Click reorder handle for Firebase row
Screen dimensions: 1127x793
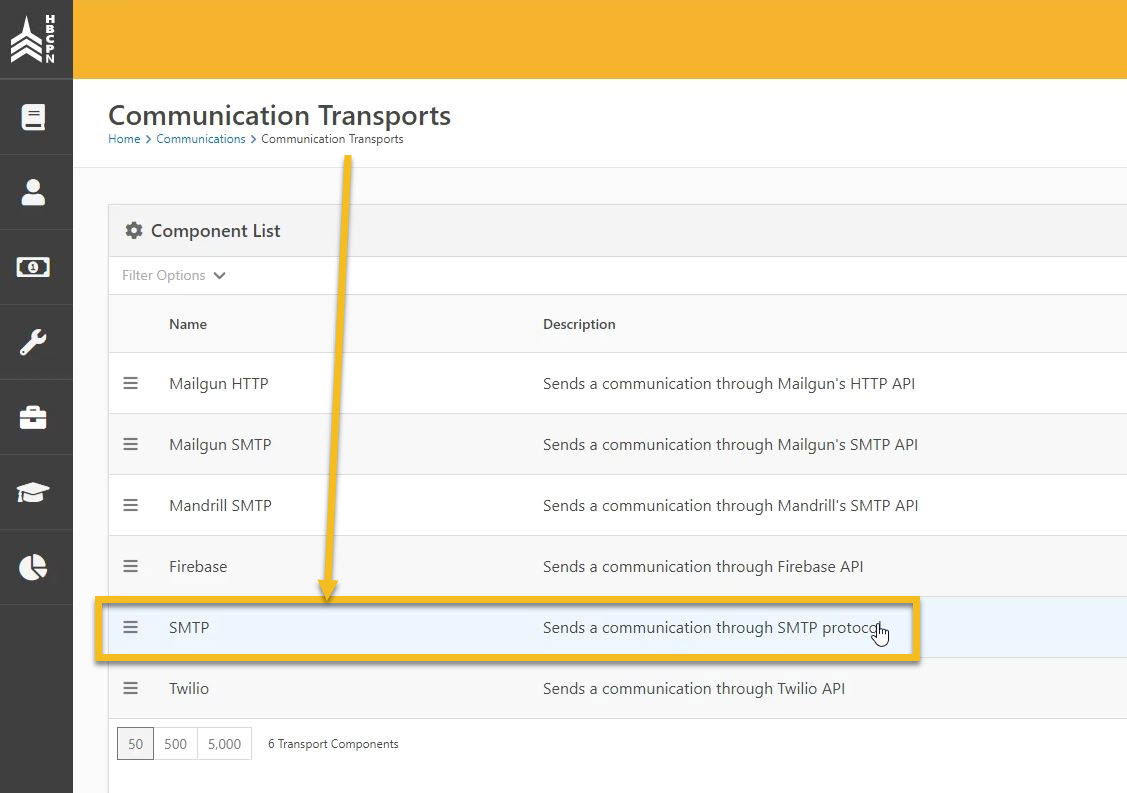(x=130, y=567)
